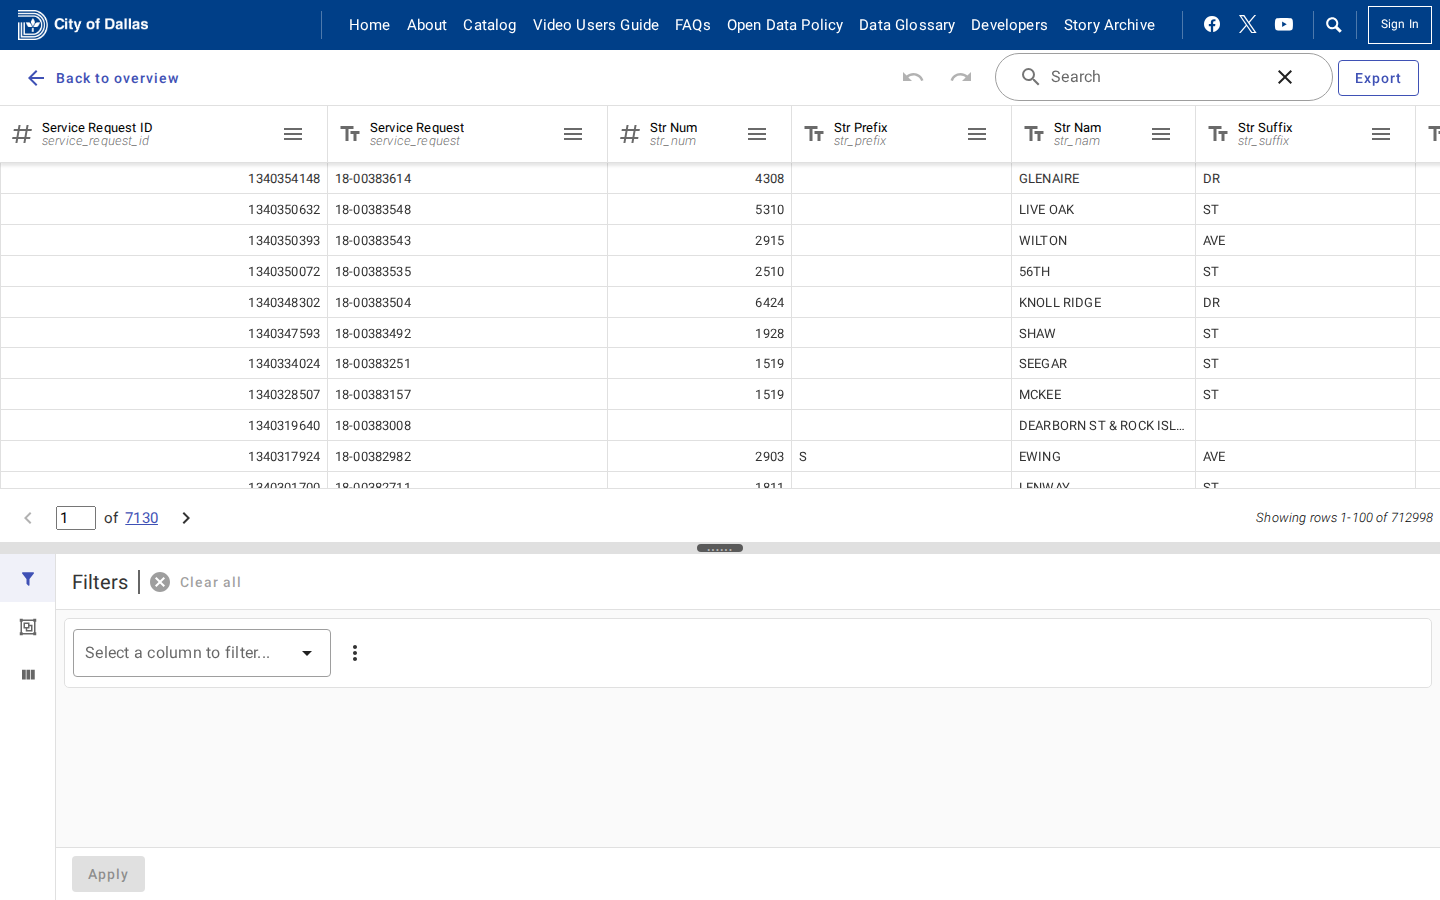Open the About menu item
Image resolution: width=1440 pixels, height=900 pixels.
coord(427,25)
